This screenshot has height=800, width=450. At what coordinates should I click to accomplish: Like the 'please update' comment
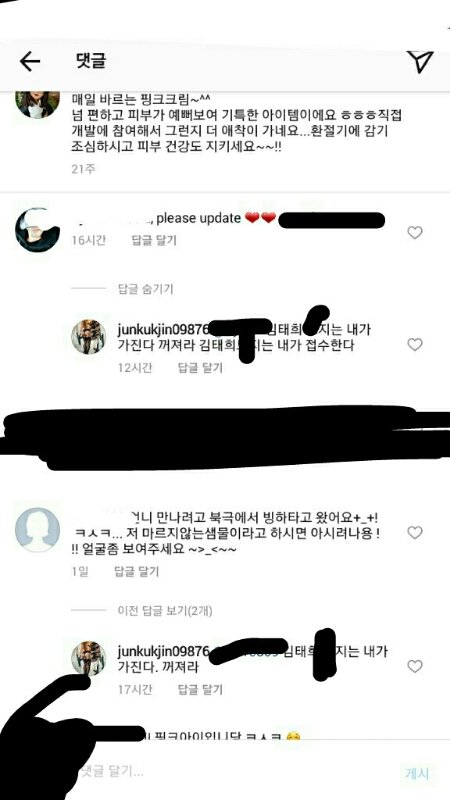(x=415, y=233)
